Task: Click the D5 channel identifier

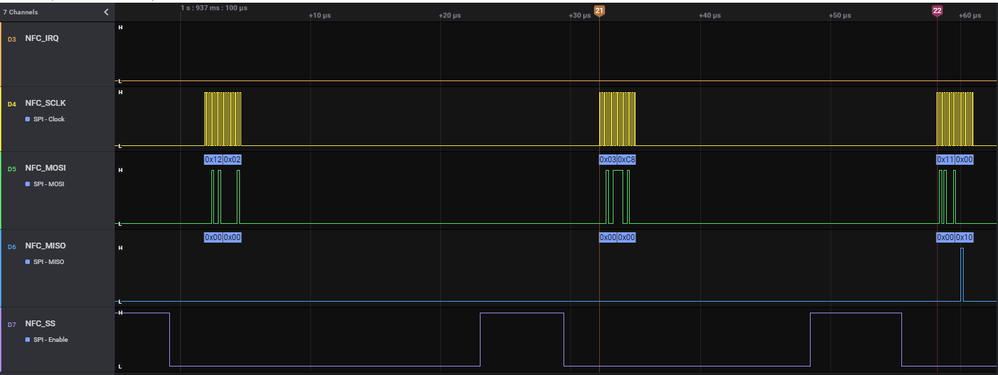Action: (11, 169)
